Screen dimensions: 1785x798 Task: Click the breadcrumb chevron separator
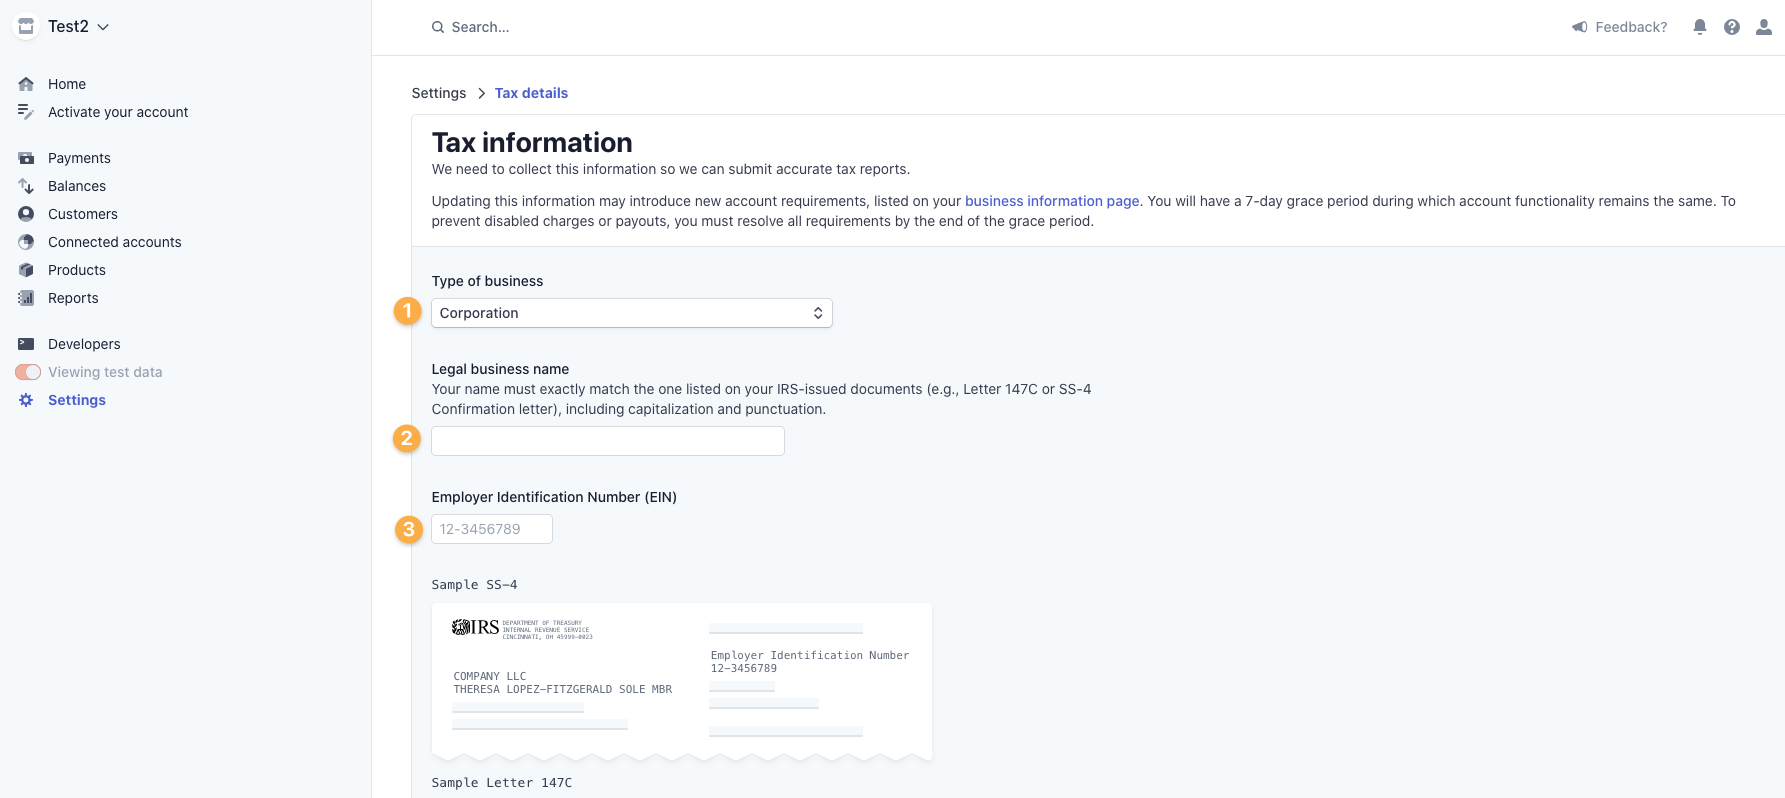(x=481, y=93)
